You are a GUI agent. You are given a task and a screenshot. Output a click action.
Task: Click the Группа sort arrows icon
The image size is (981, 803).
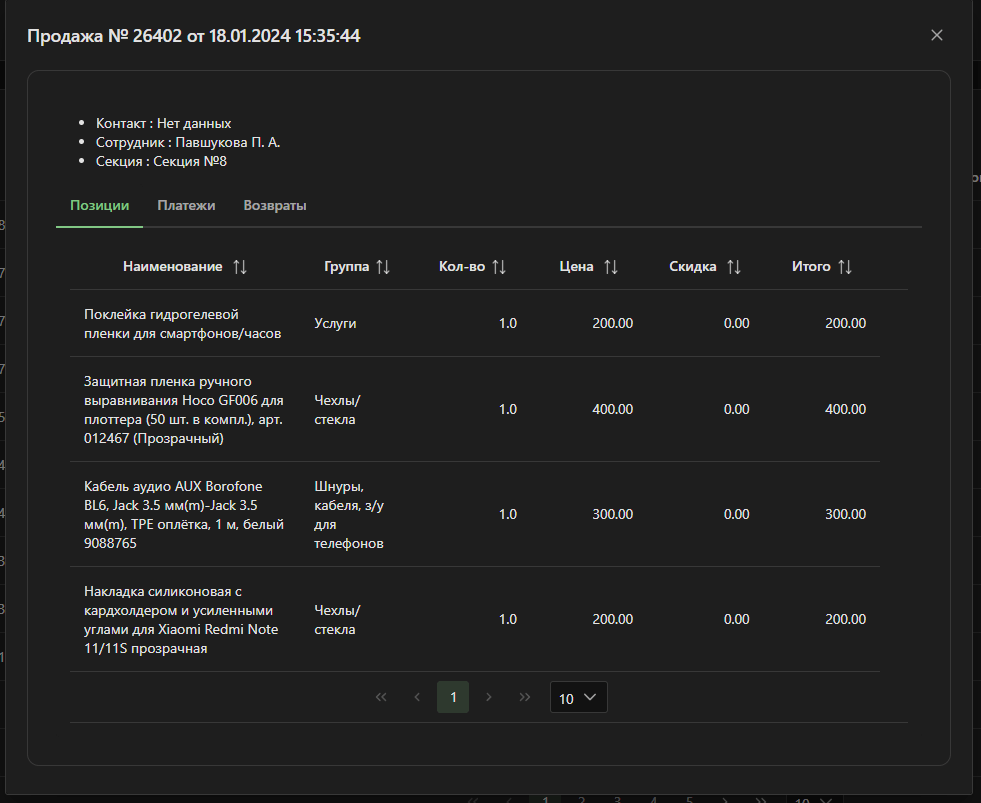click(383, 267)
